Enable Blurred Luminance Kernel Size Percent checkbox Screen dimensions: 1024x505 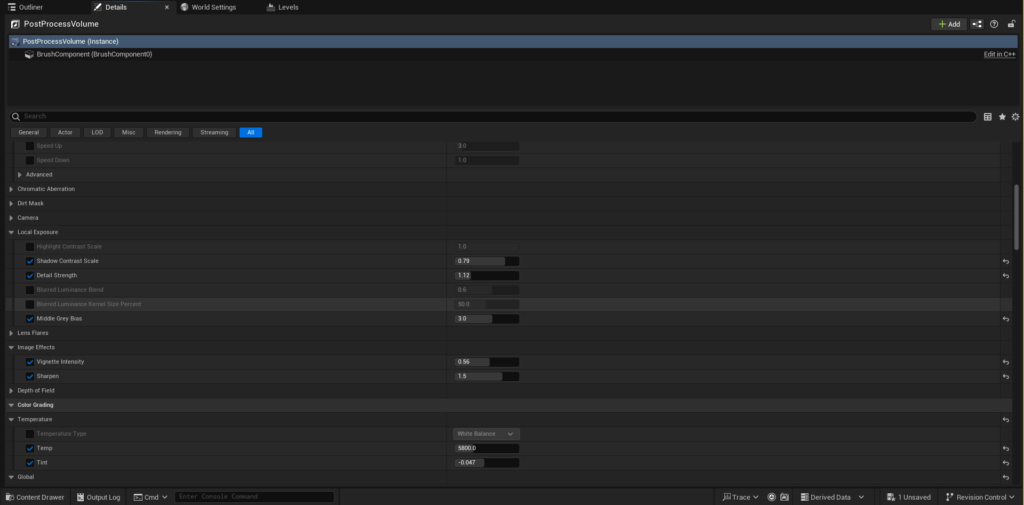30,304
